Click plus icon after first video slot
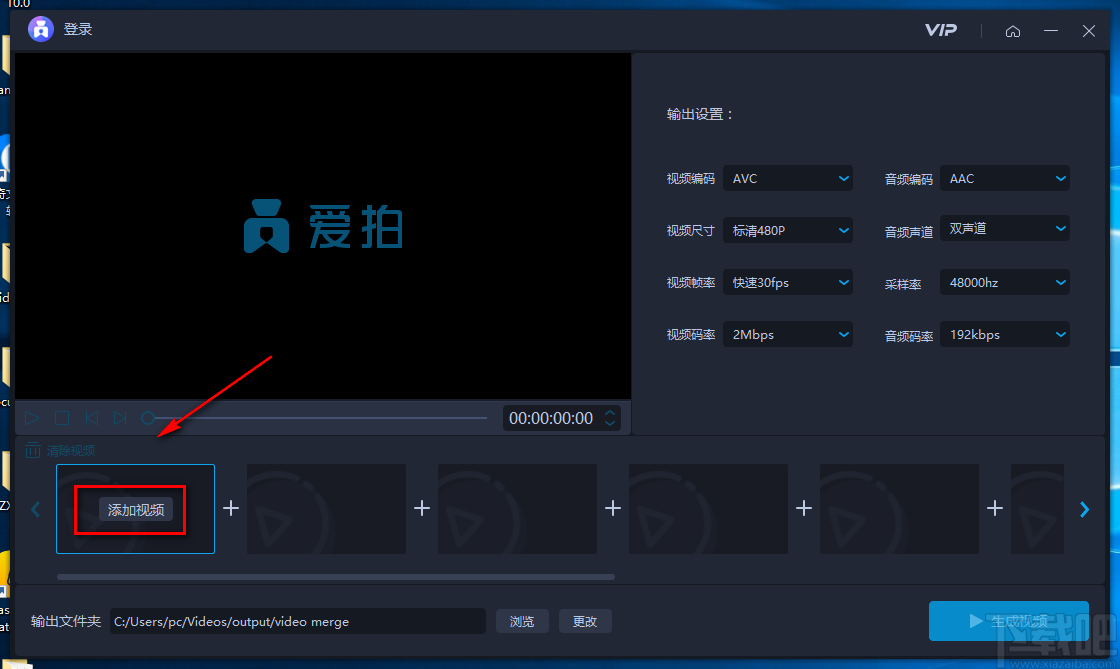Image resolution: width=1120 pixels, height=669 pixels. point(231,508)
